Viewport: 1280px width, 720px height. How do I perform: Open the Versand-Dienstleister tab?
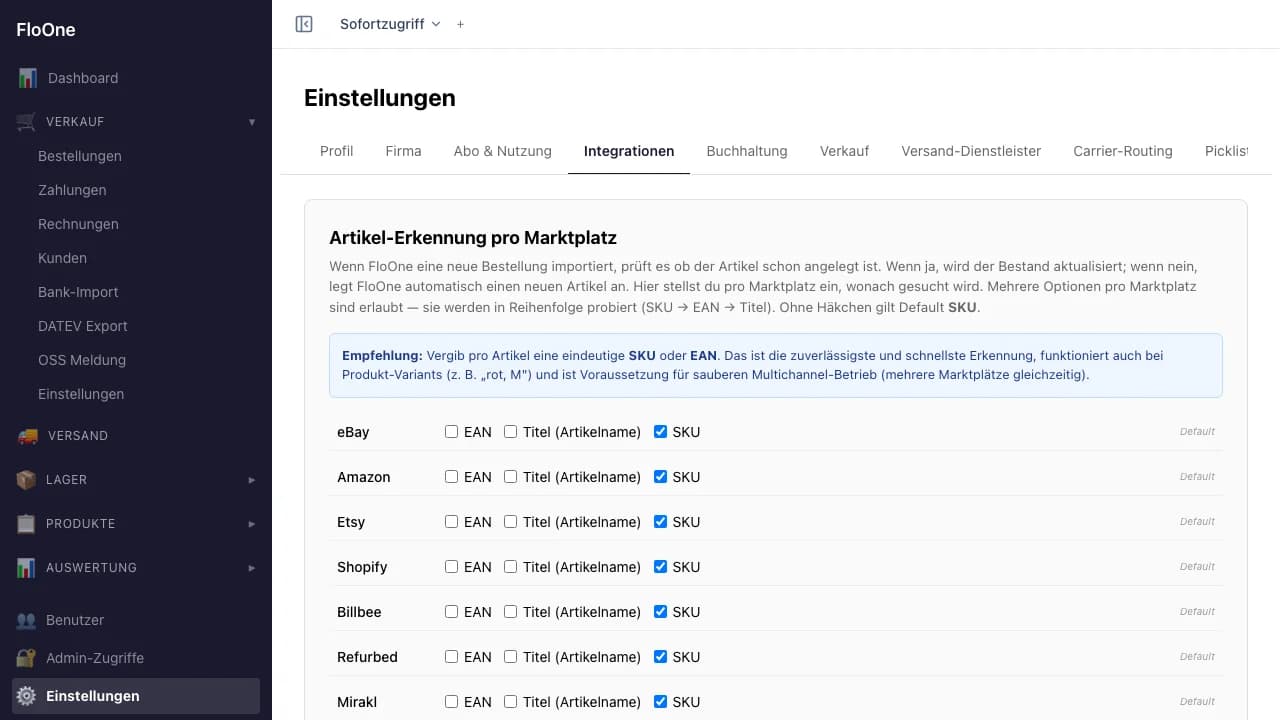[x=971, y=151]
